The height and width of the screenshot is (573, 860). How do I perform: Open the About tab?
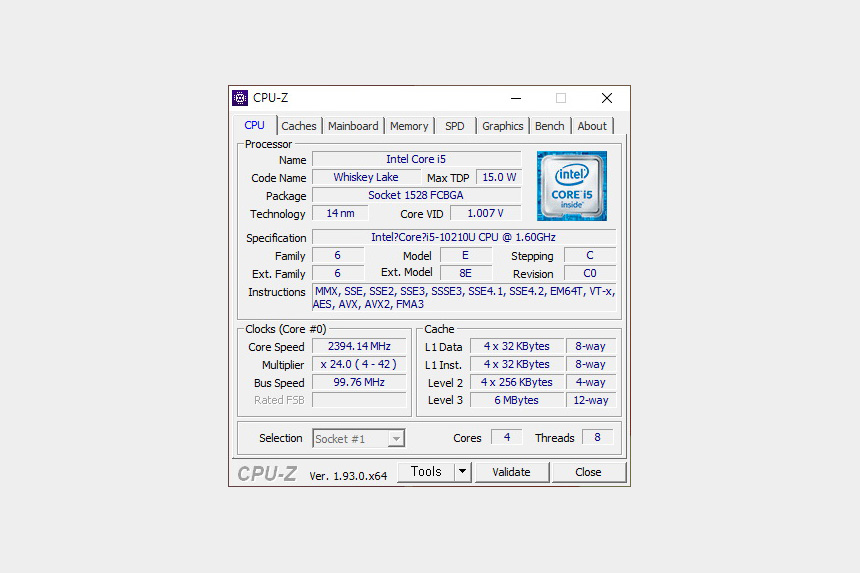592,126
